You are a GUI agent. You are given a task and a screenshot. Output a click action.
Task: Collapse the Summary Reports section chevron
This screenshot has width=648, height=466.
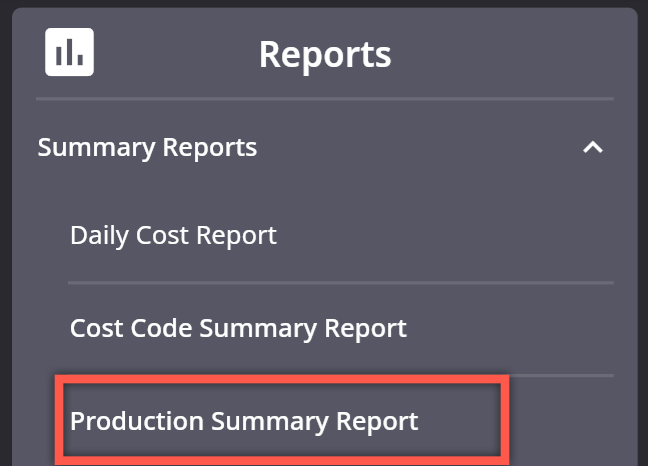point(593,147)
